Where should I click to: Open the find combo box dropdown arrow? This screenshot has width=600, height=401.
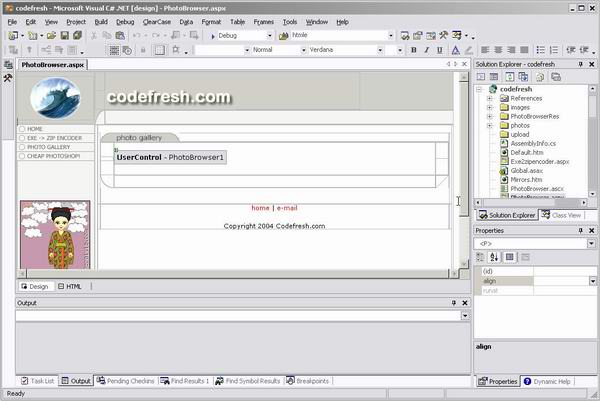(391, 36)
